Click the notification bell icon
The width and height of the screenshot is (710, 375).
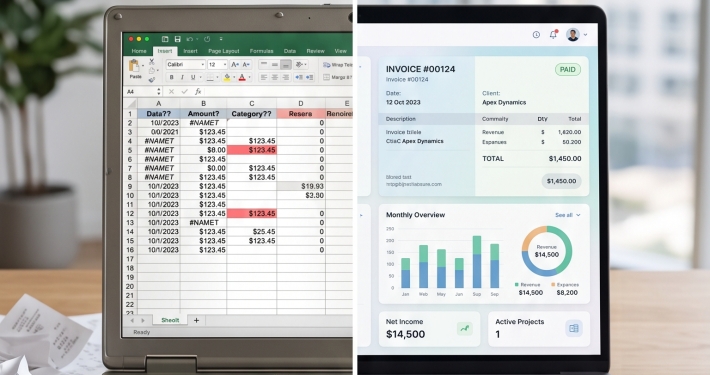tap(553, 34)
